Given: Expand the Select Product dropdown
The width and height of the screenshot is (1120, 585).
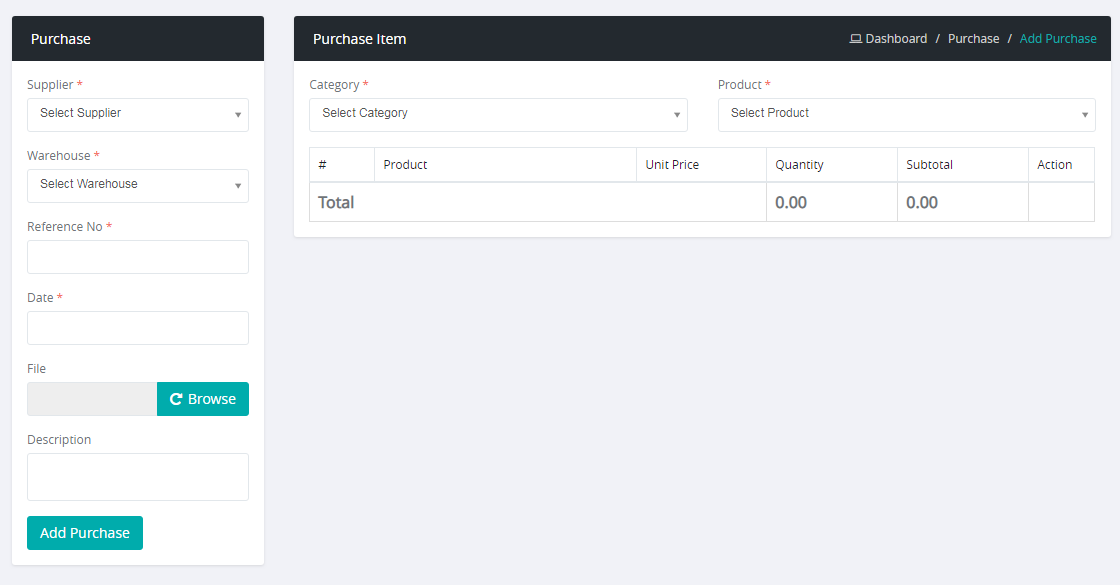Looking at the screenshot, I should (x=906, y=114).
